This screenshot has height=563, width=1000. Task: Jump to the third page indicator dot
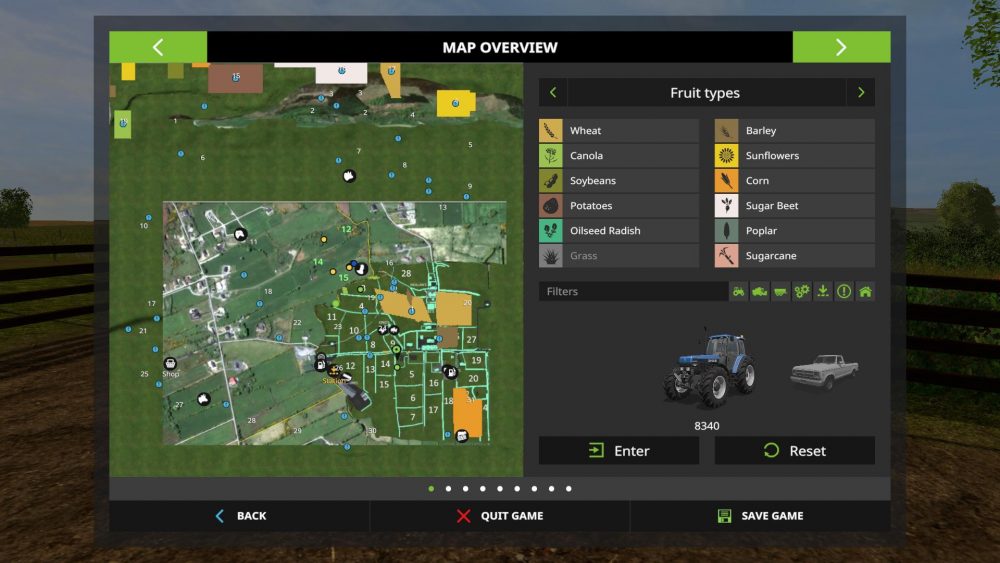click(466, 489)
